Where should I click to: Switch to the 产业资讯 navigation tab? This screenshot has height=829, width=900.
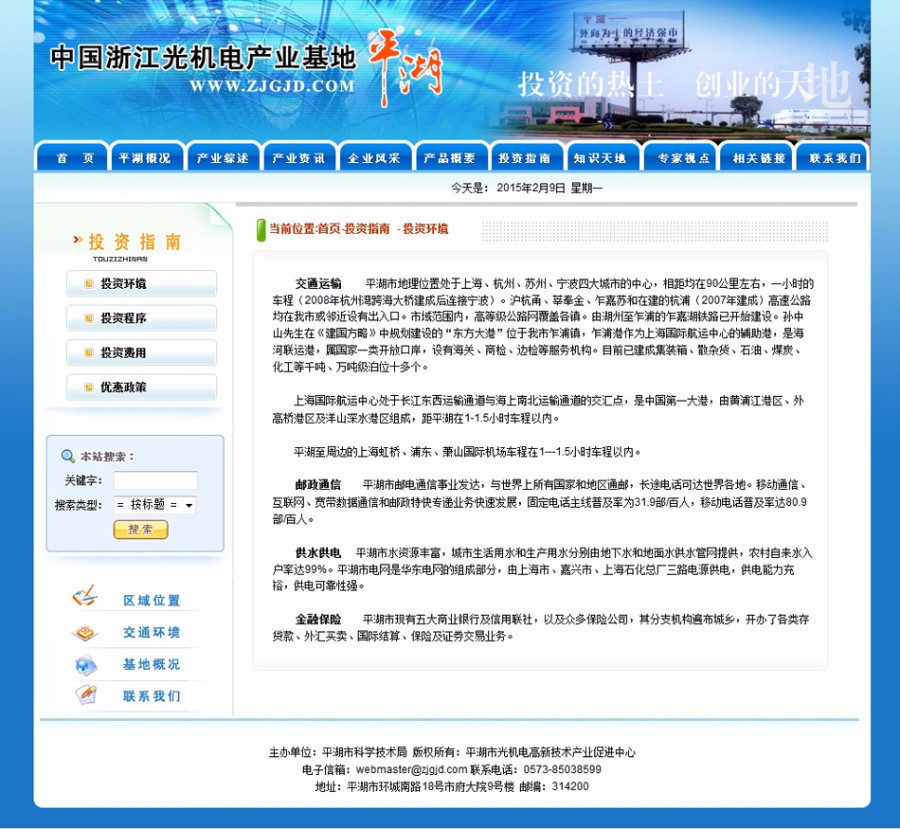(300, 156)
